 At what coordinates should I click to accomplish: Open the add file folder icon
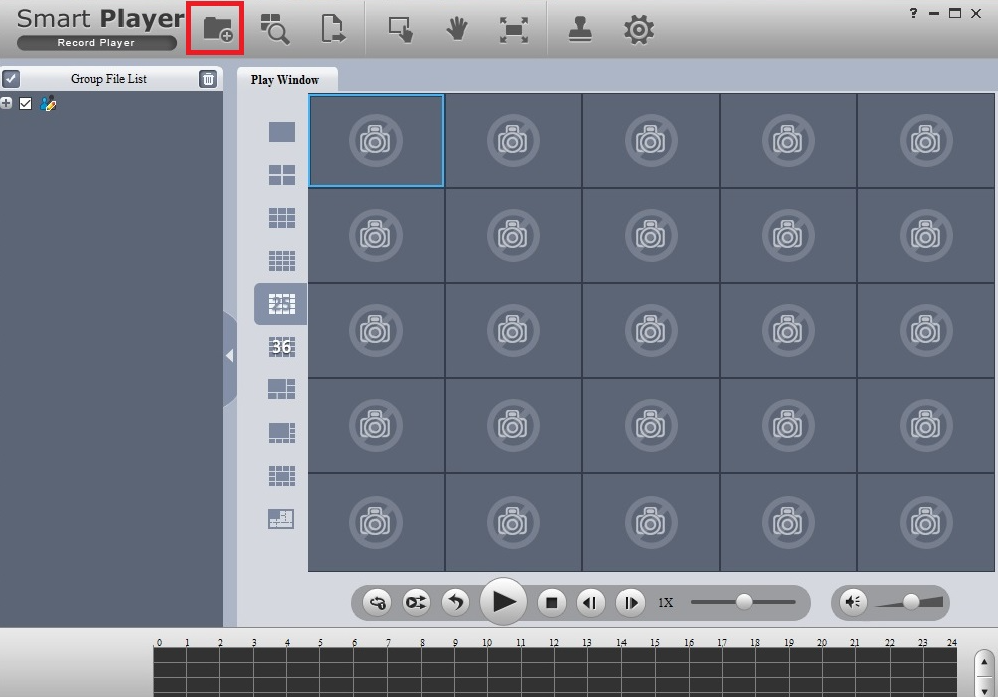[218, 29]
